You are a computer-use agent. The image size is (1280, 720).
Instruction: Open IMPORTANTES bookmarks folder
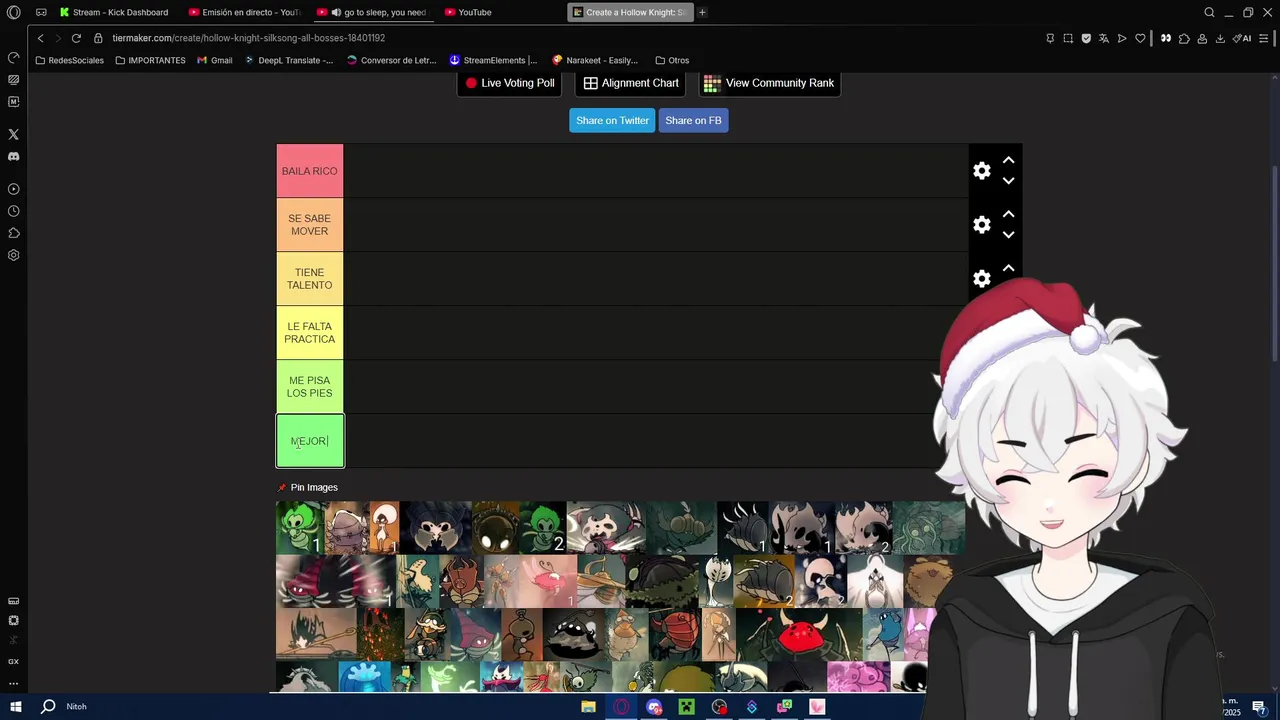point(150,60)
